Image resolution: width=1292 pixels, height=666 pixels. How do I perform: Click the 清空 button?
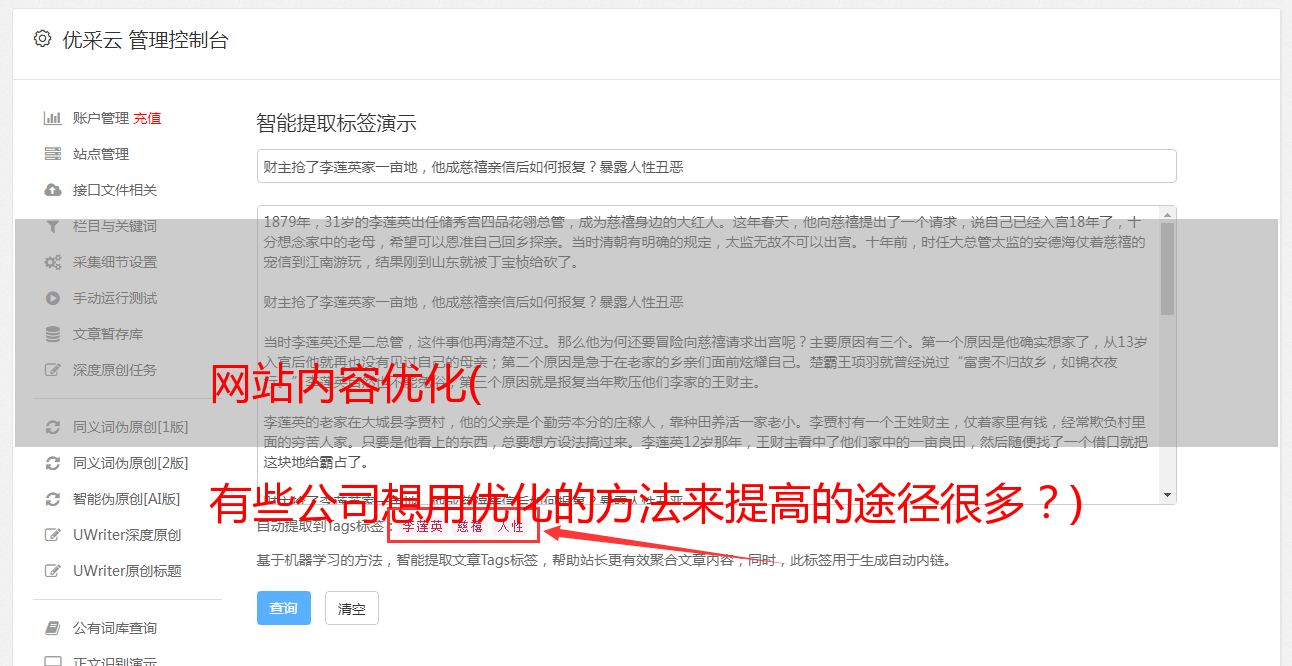click(x=352, y=608)
